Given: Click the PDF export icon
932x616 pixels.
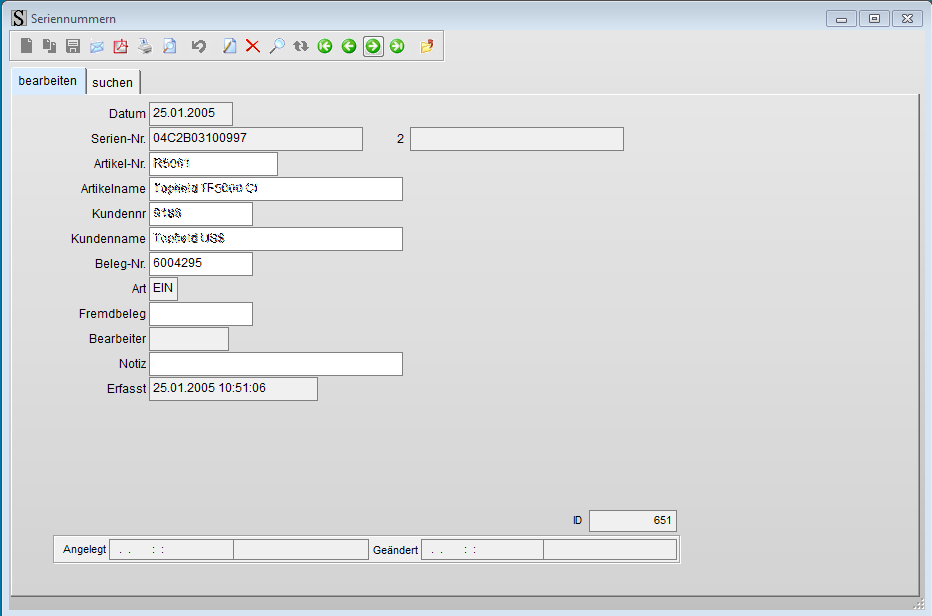Looking at the screenshot, I should (121, 46).
